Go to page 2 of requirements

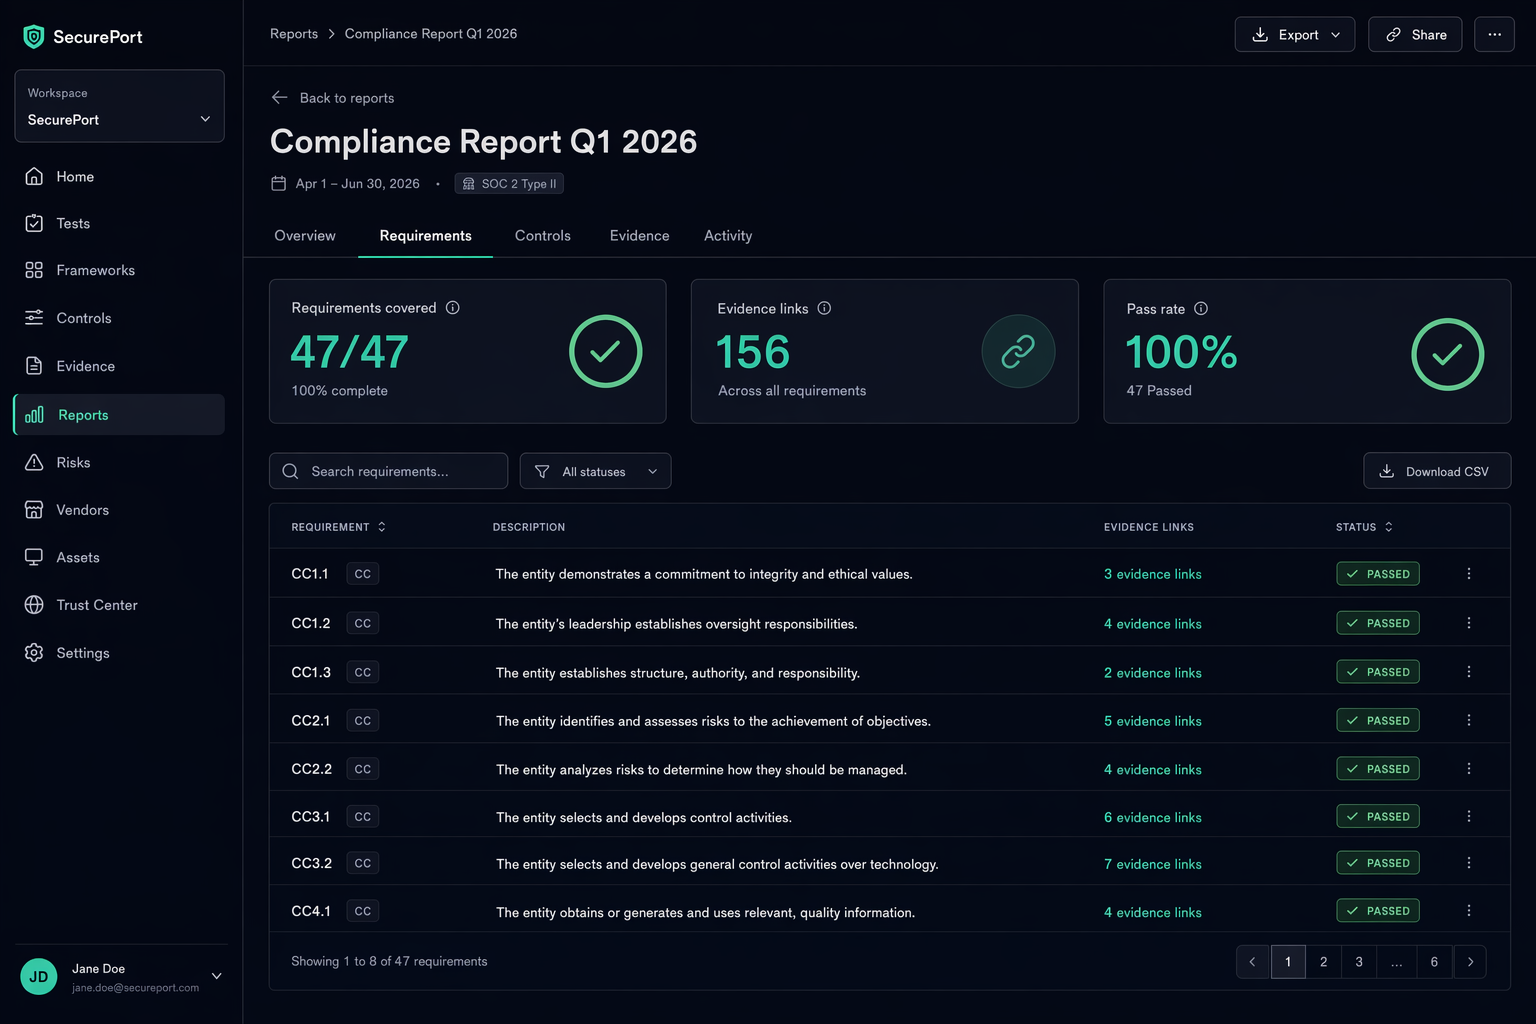(x=1324, y=962)
